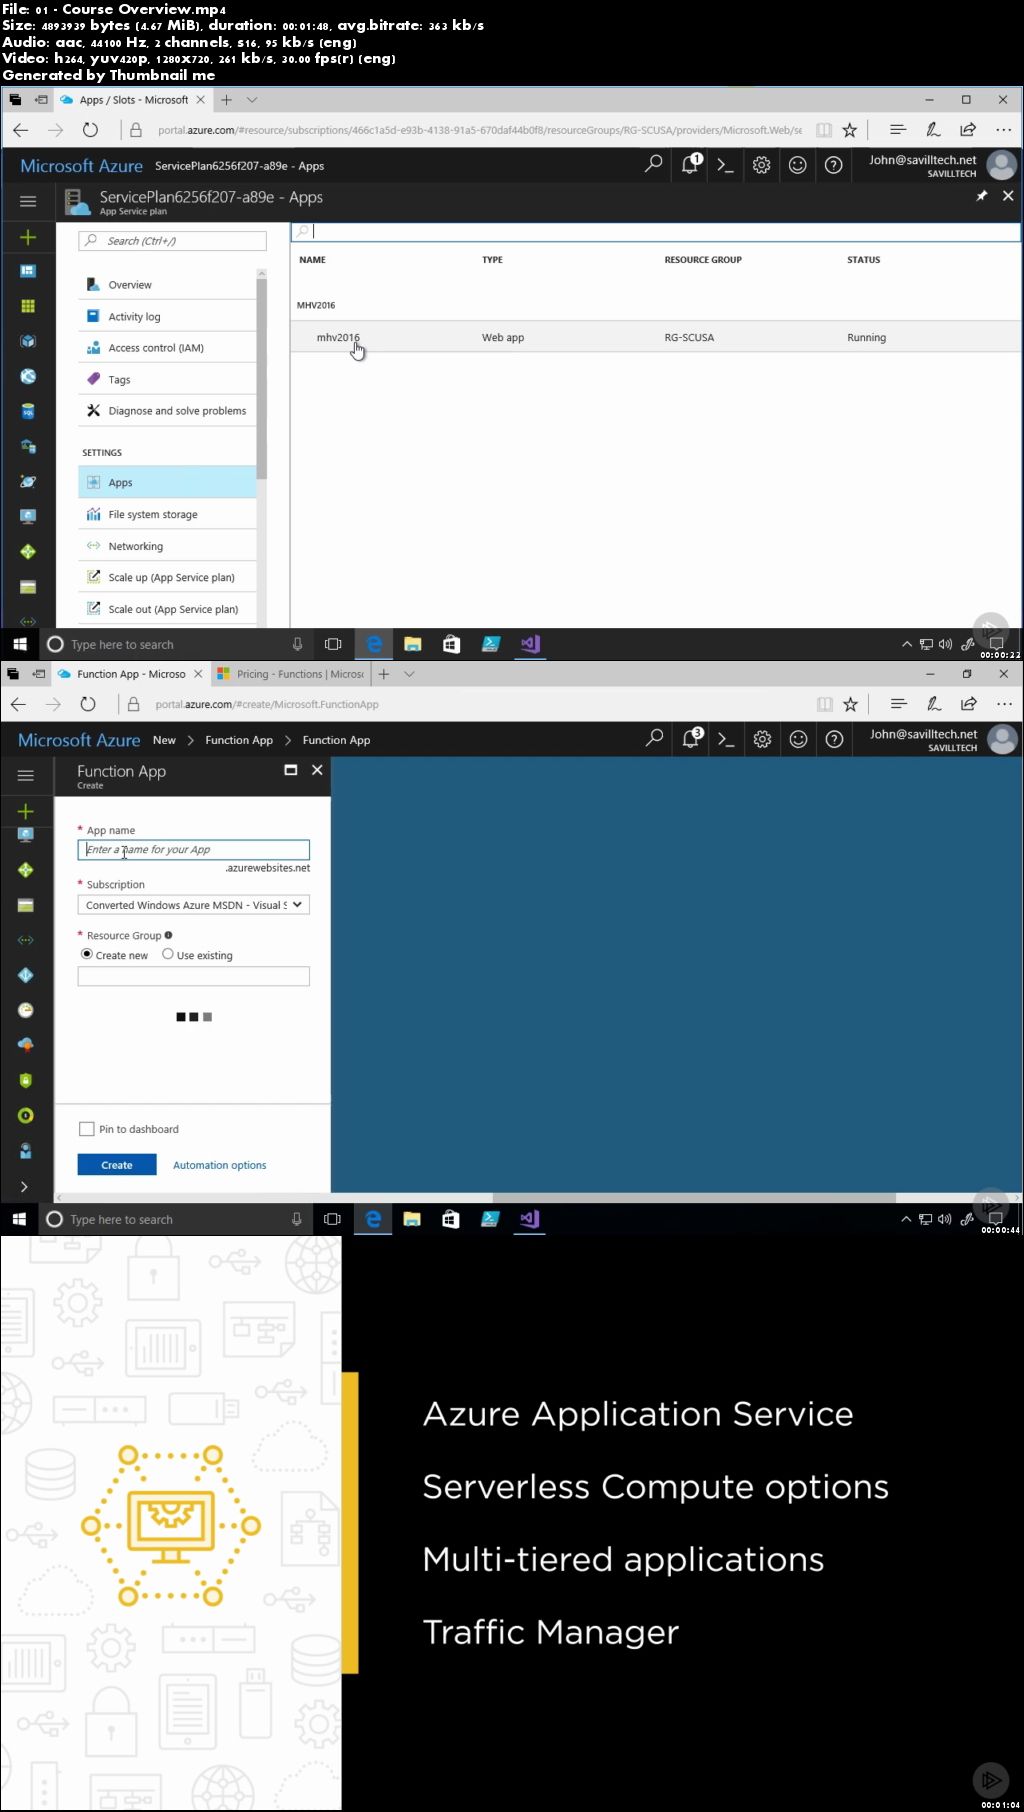
Task: Click feedback smiley in Function App window
Action: (798, 739)
